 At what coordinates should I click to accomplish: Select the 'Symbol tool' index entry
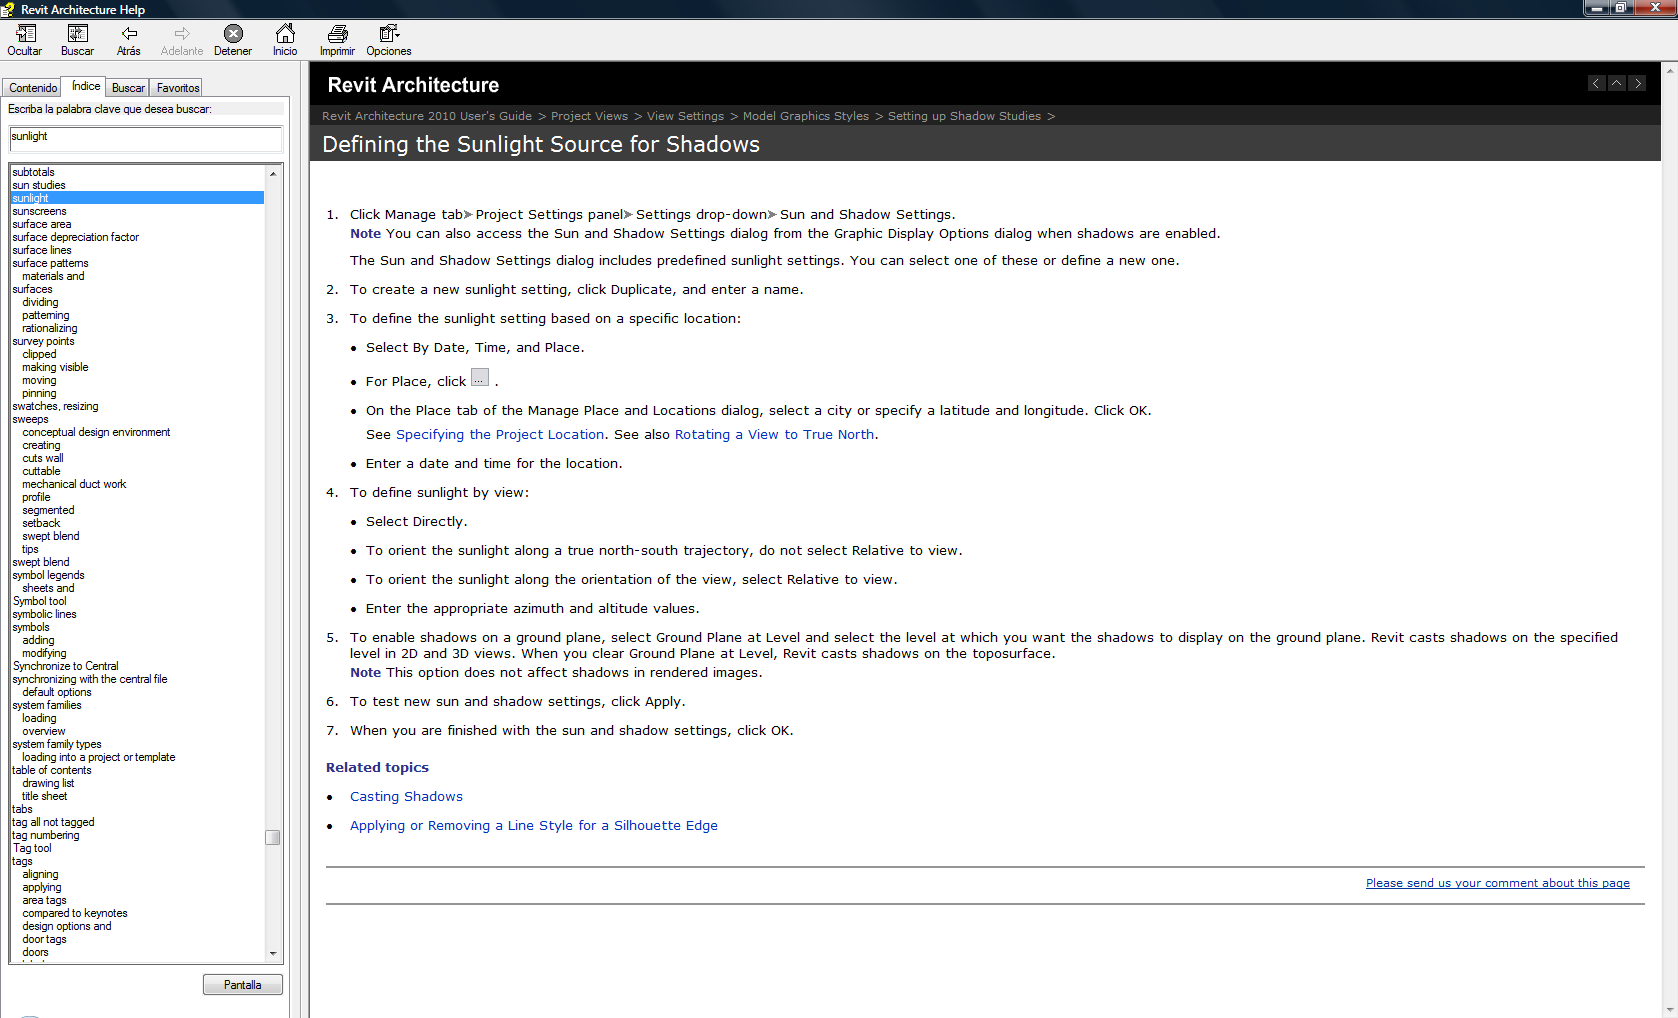(x=40, y=601)
